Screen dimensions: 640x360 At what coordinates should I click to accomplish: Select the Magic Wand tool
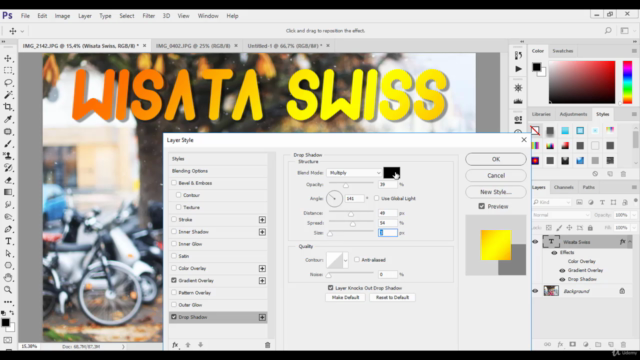click(8, 95)
